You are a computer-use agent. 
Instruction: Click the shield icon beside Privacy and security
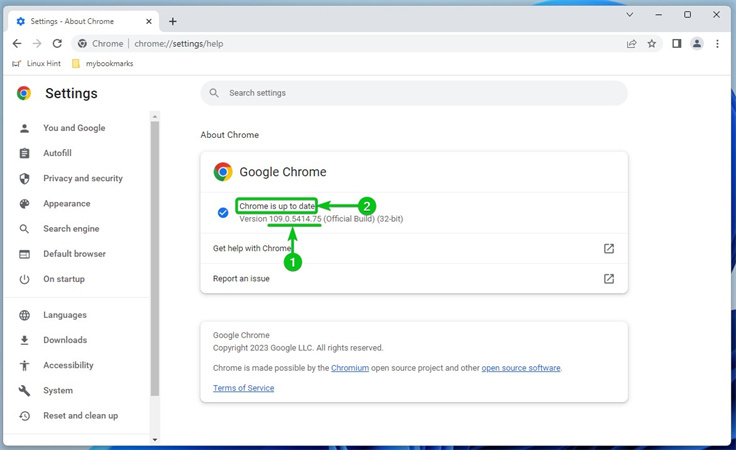[24, 178]
